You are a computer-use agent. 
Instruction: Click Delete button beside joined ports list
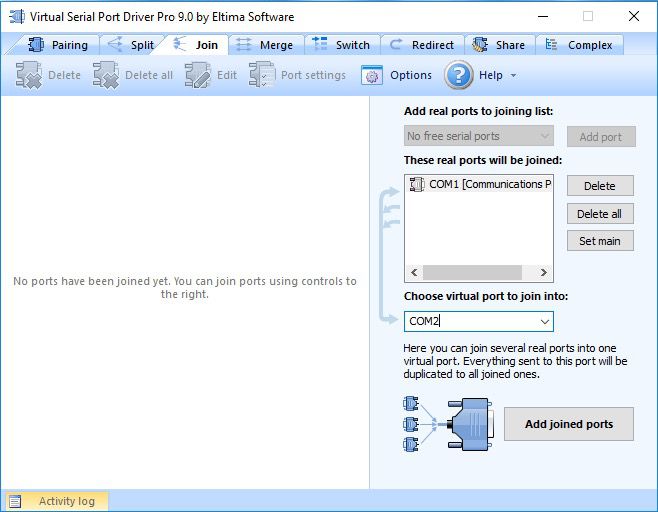click(600, 185)
